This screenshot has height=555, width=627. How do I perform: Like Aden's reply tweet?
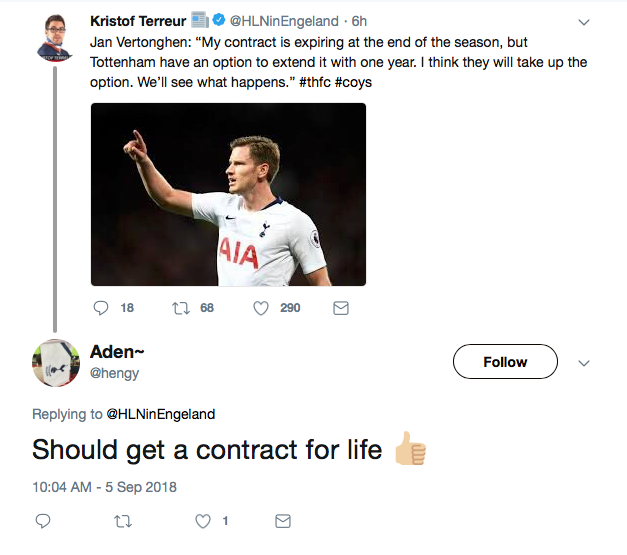[203, 521]
